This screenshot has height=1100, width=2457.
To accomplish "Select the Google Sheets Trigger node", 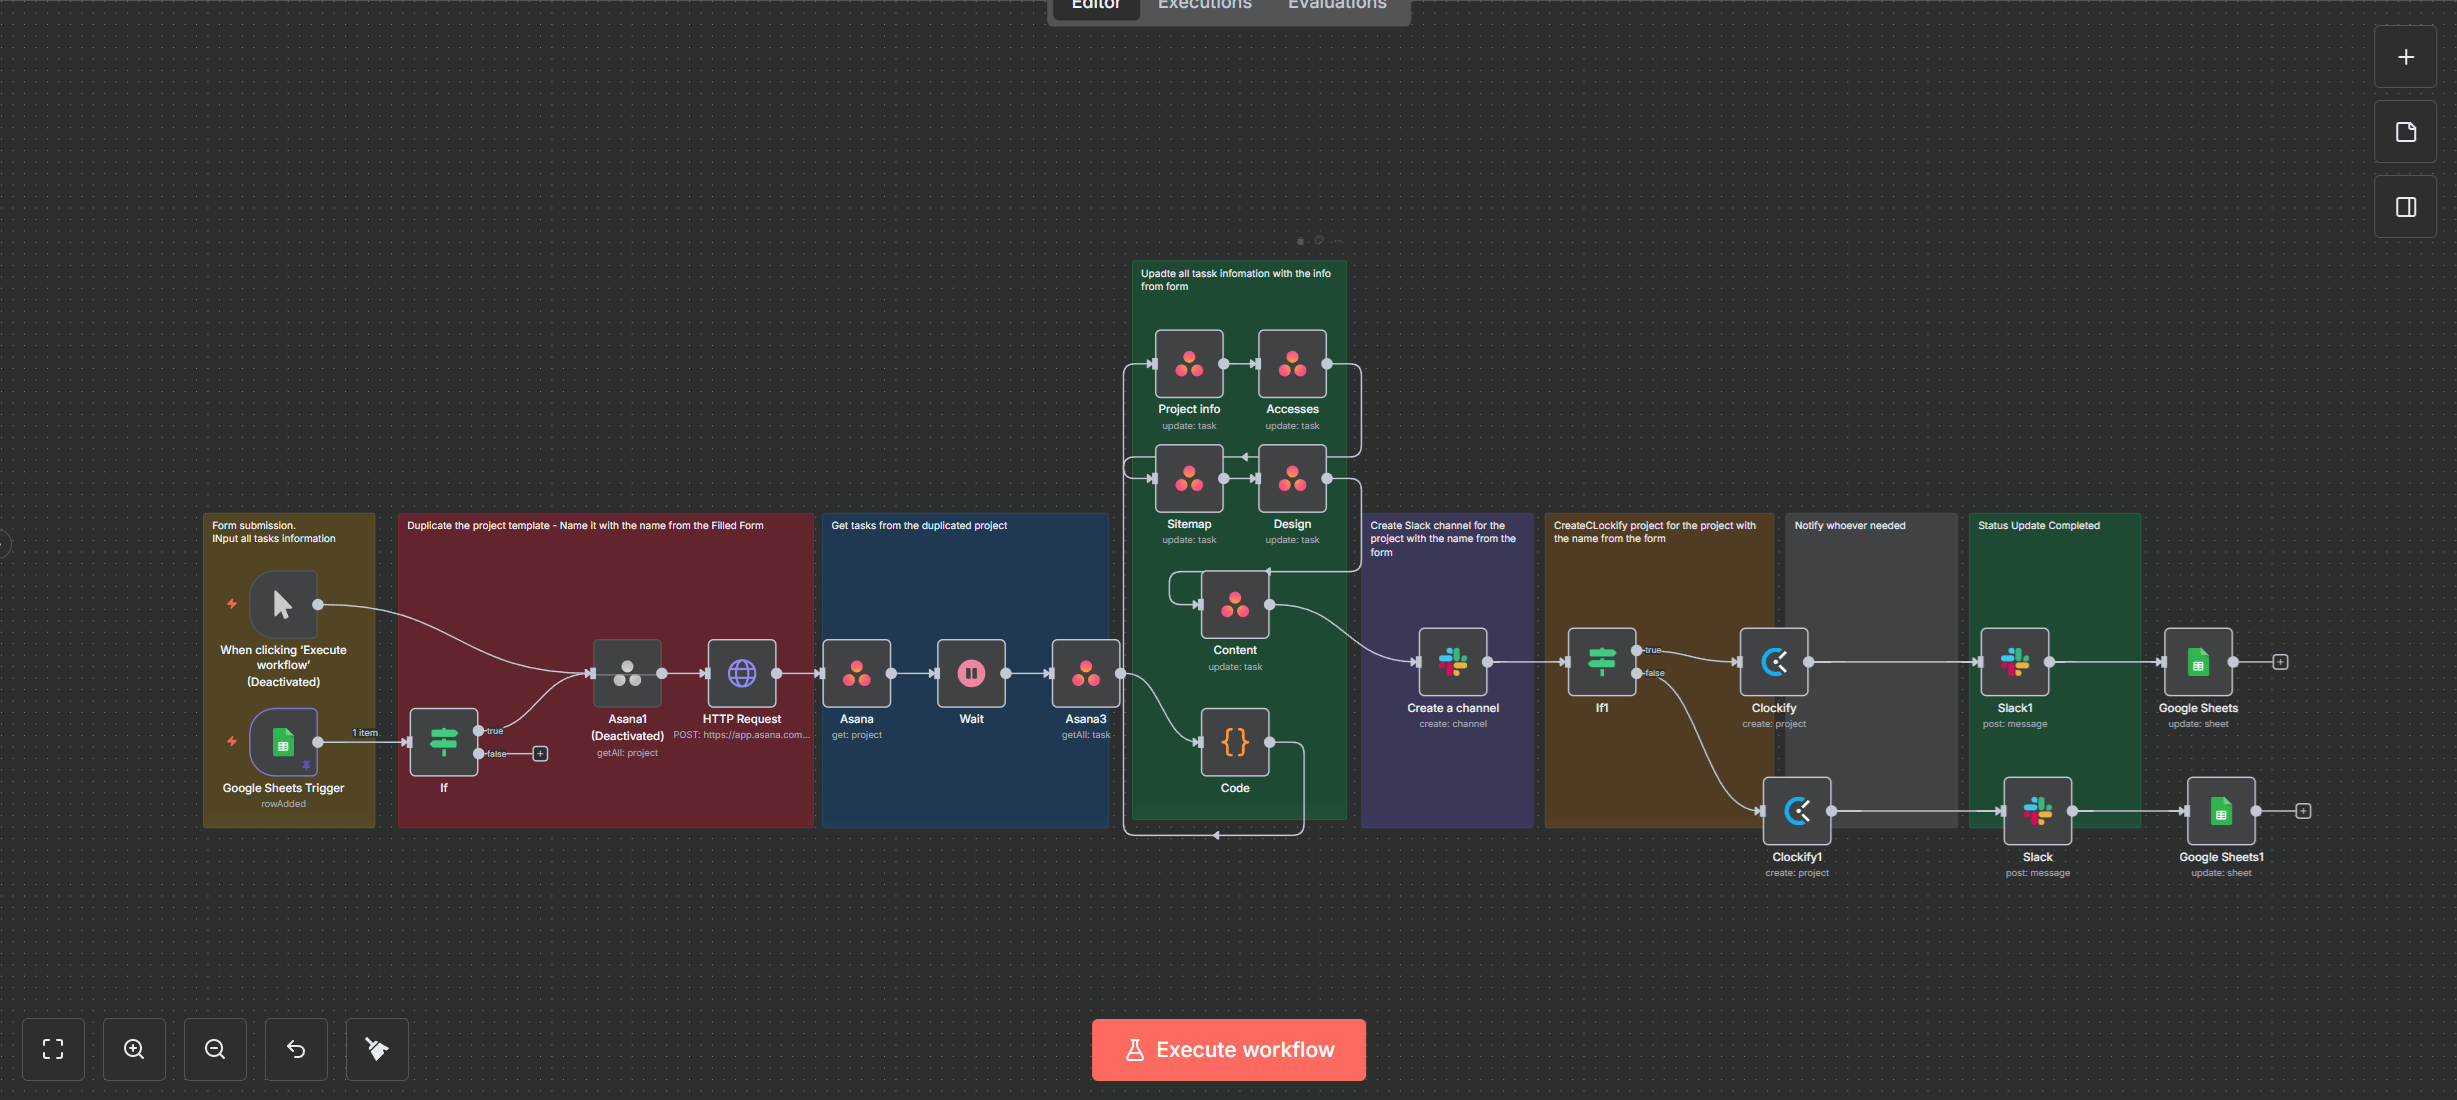I will click(283, 742).
